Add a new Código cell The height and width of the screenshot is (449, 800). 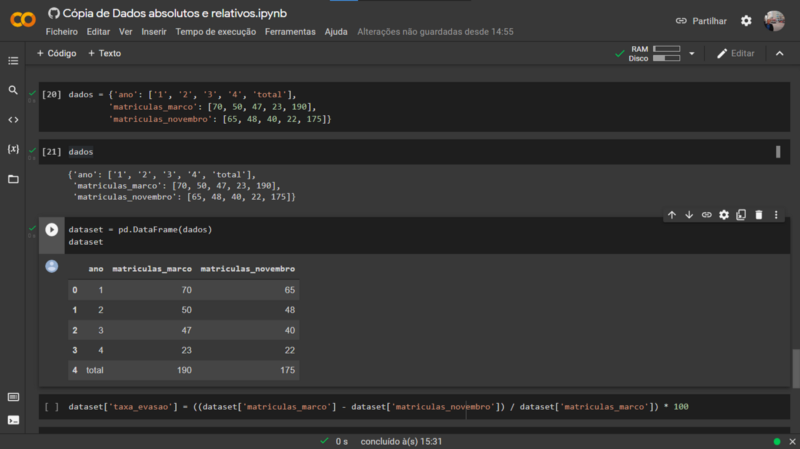coord(57,53)
